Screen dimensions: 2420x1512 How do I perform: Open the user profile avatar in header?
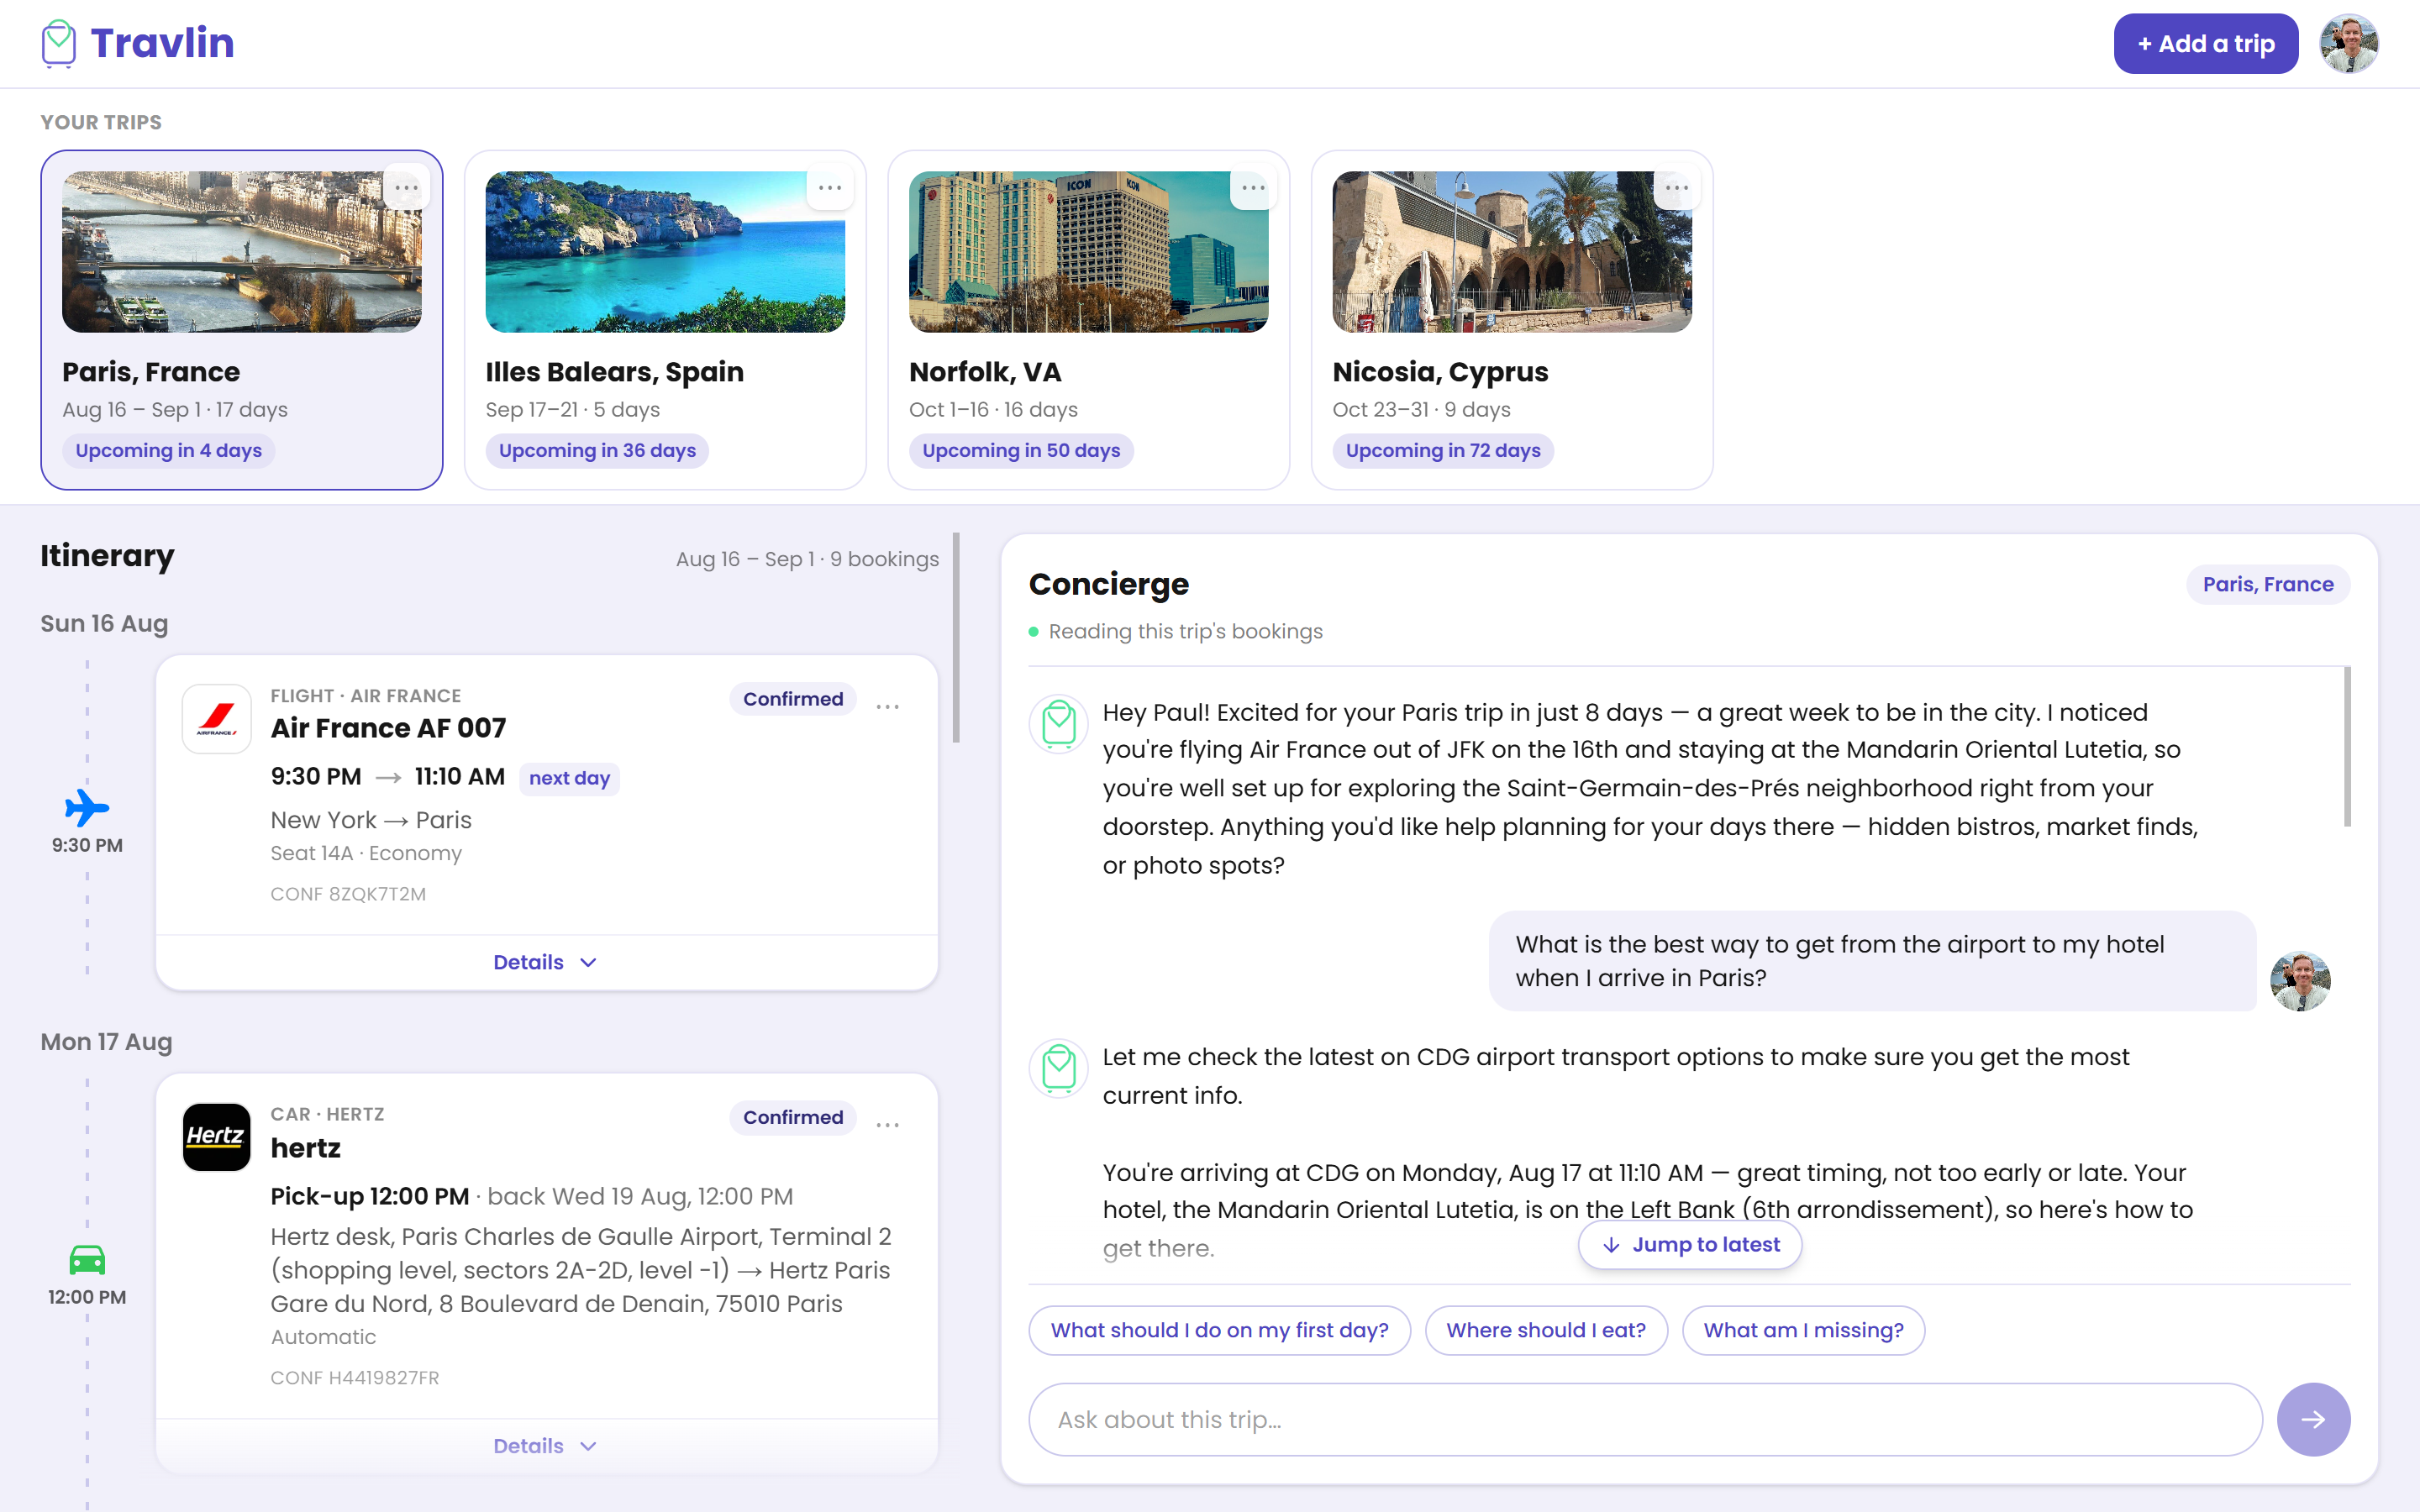(2348, 44)
